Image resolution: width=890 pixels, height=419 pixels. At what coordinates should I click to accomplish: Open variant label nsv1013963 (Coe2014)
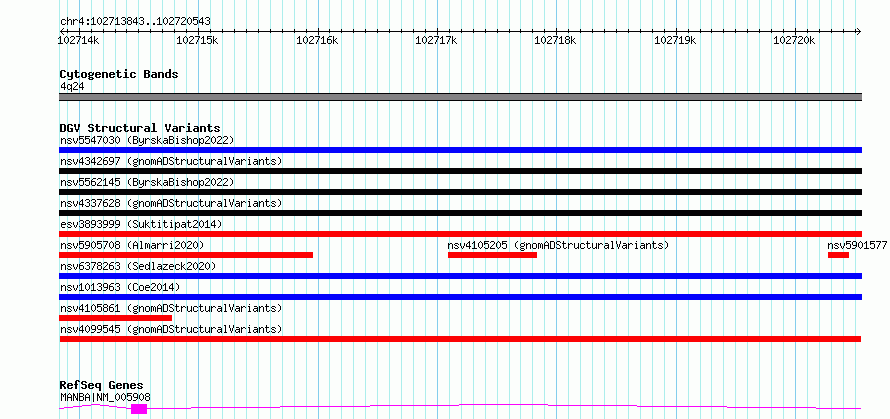click(120, 287)
